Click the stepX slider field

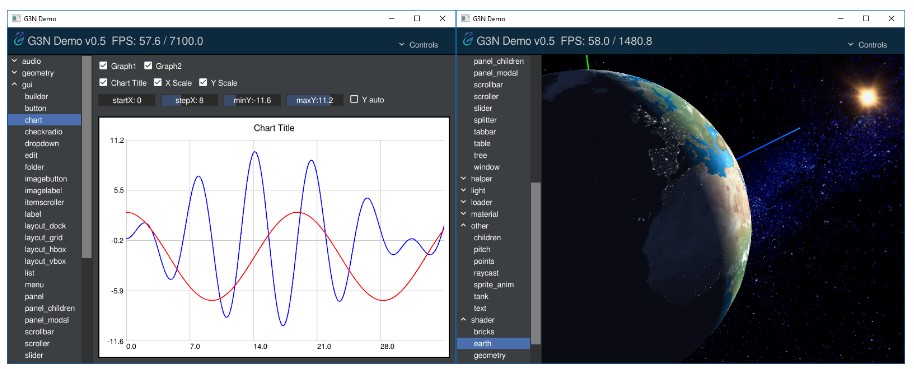tap(189, 100)
